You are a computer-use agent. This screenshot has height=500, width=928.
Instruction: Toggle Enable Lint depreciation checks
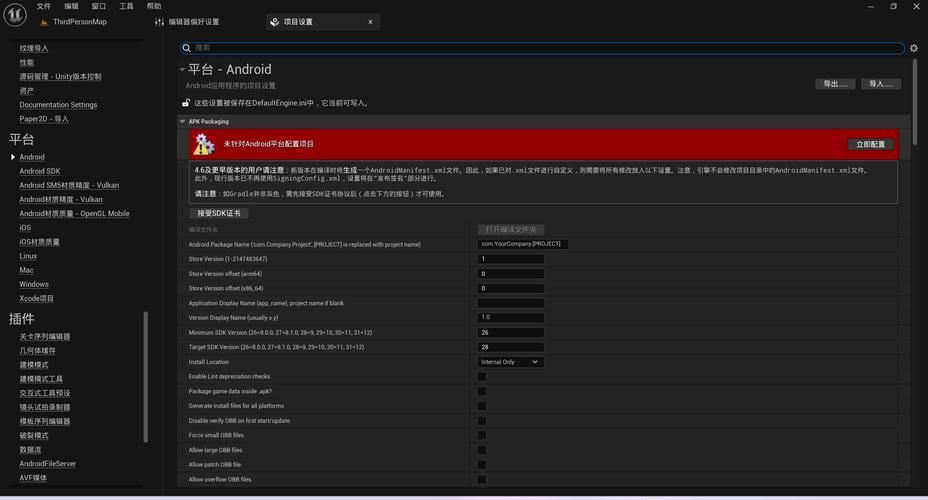point(482,376)
